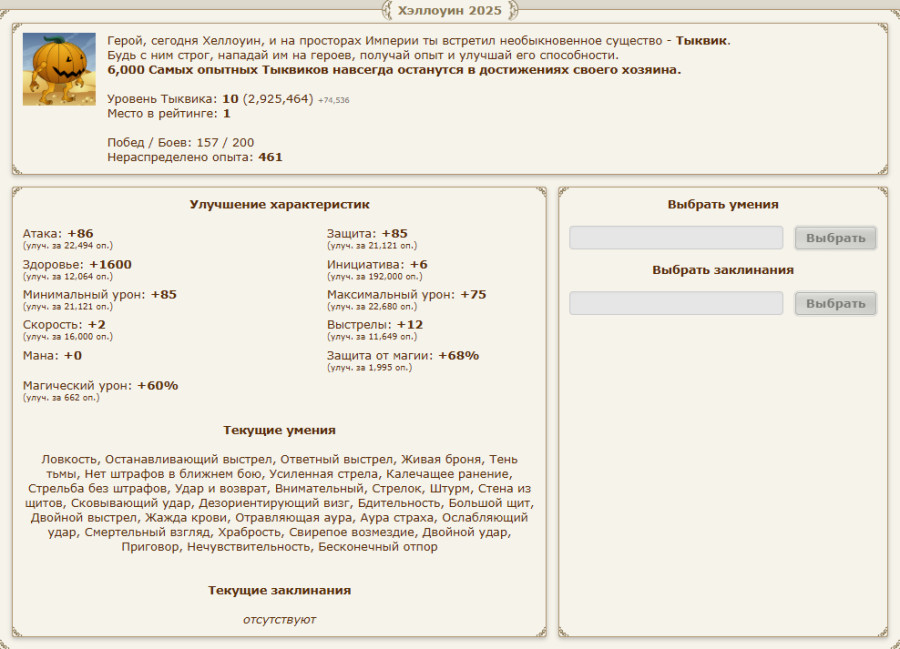
Task: Upgrade the Защита +85 stat
Action: pos(371,245)
